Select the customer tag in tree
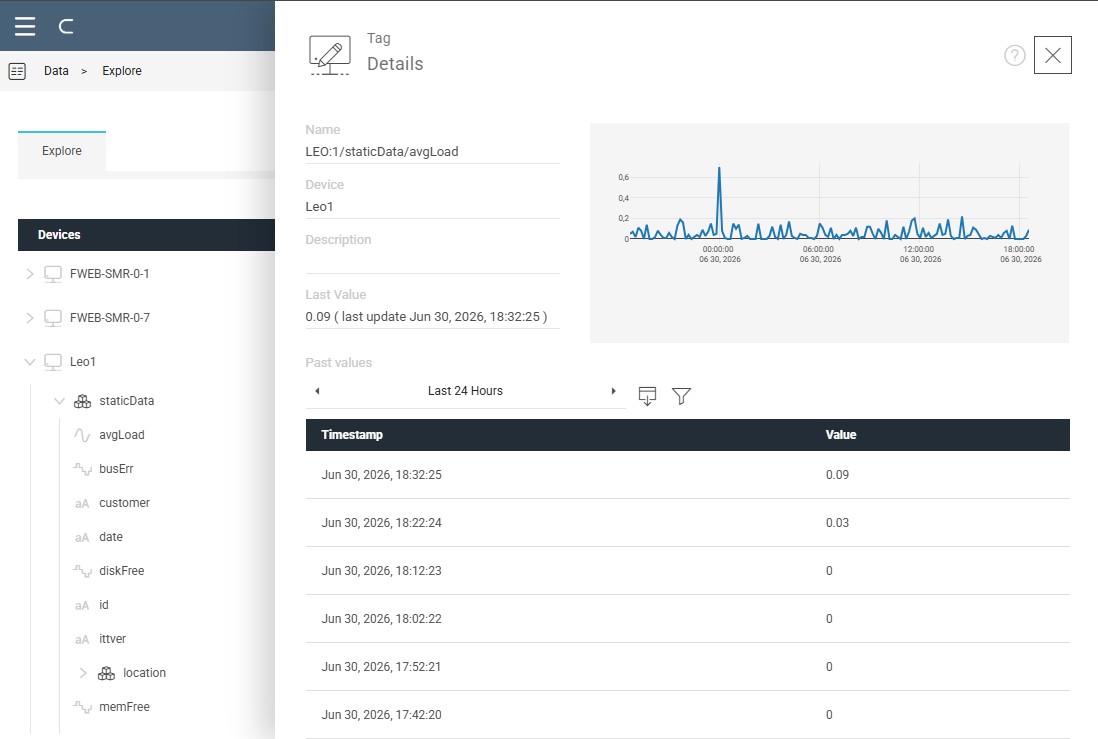 pyautogui.click(x=125, y=503)
